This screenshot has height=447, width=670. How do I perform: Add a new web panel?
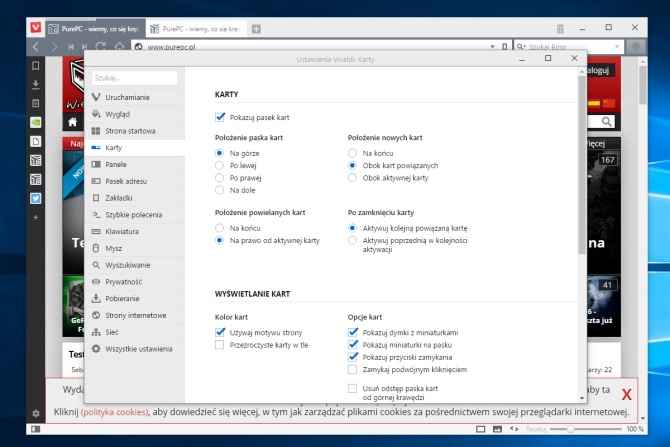click(36, 217)
